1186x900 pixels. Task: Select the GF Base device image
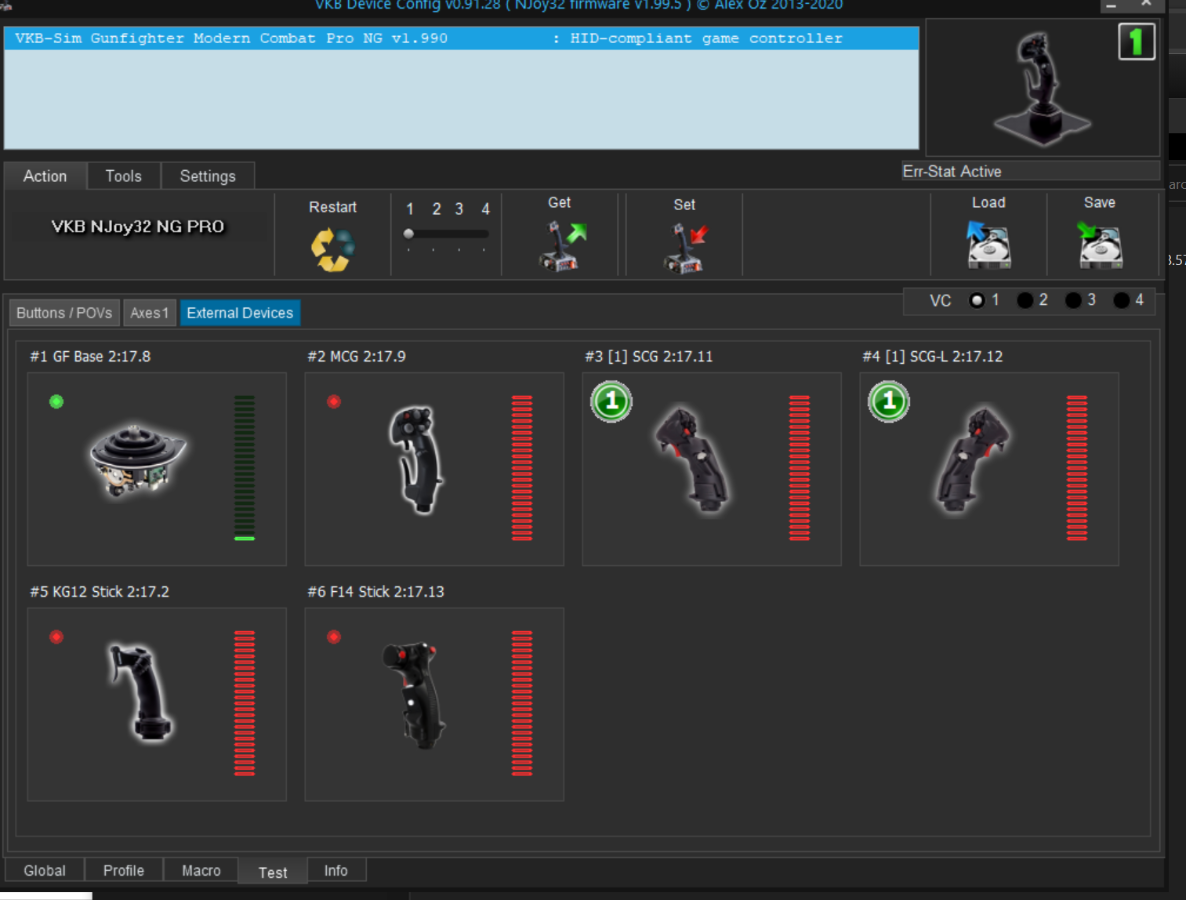[137, 461]
